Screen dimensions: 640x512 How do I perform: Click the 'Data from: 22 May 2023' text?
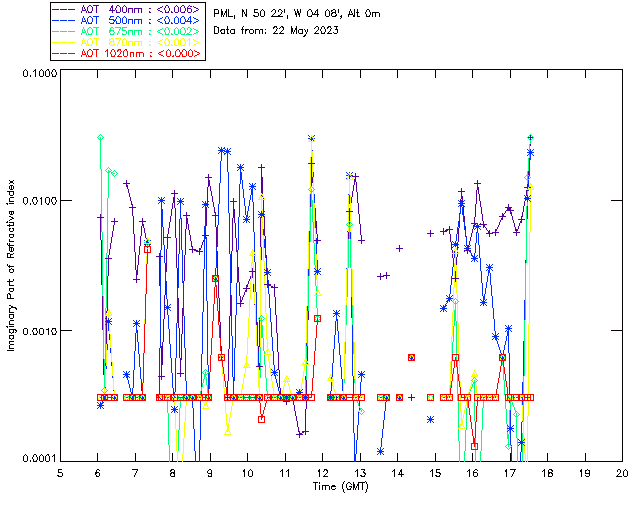[276, 31]
